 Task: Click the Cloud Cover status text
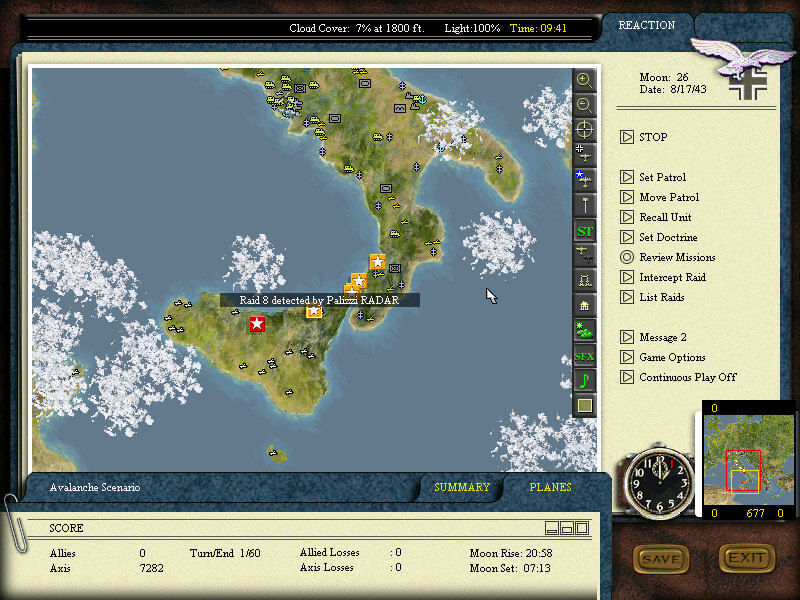[x=357, y=28]
